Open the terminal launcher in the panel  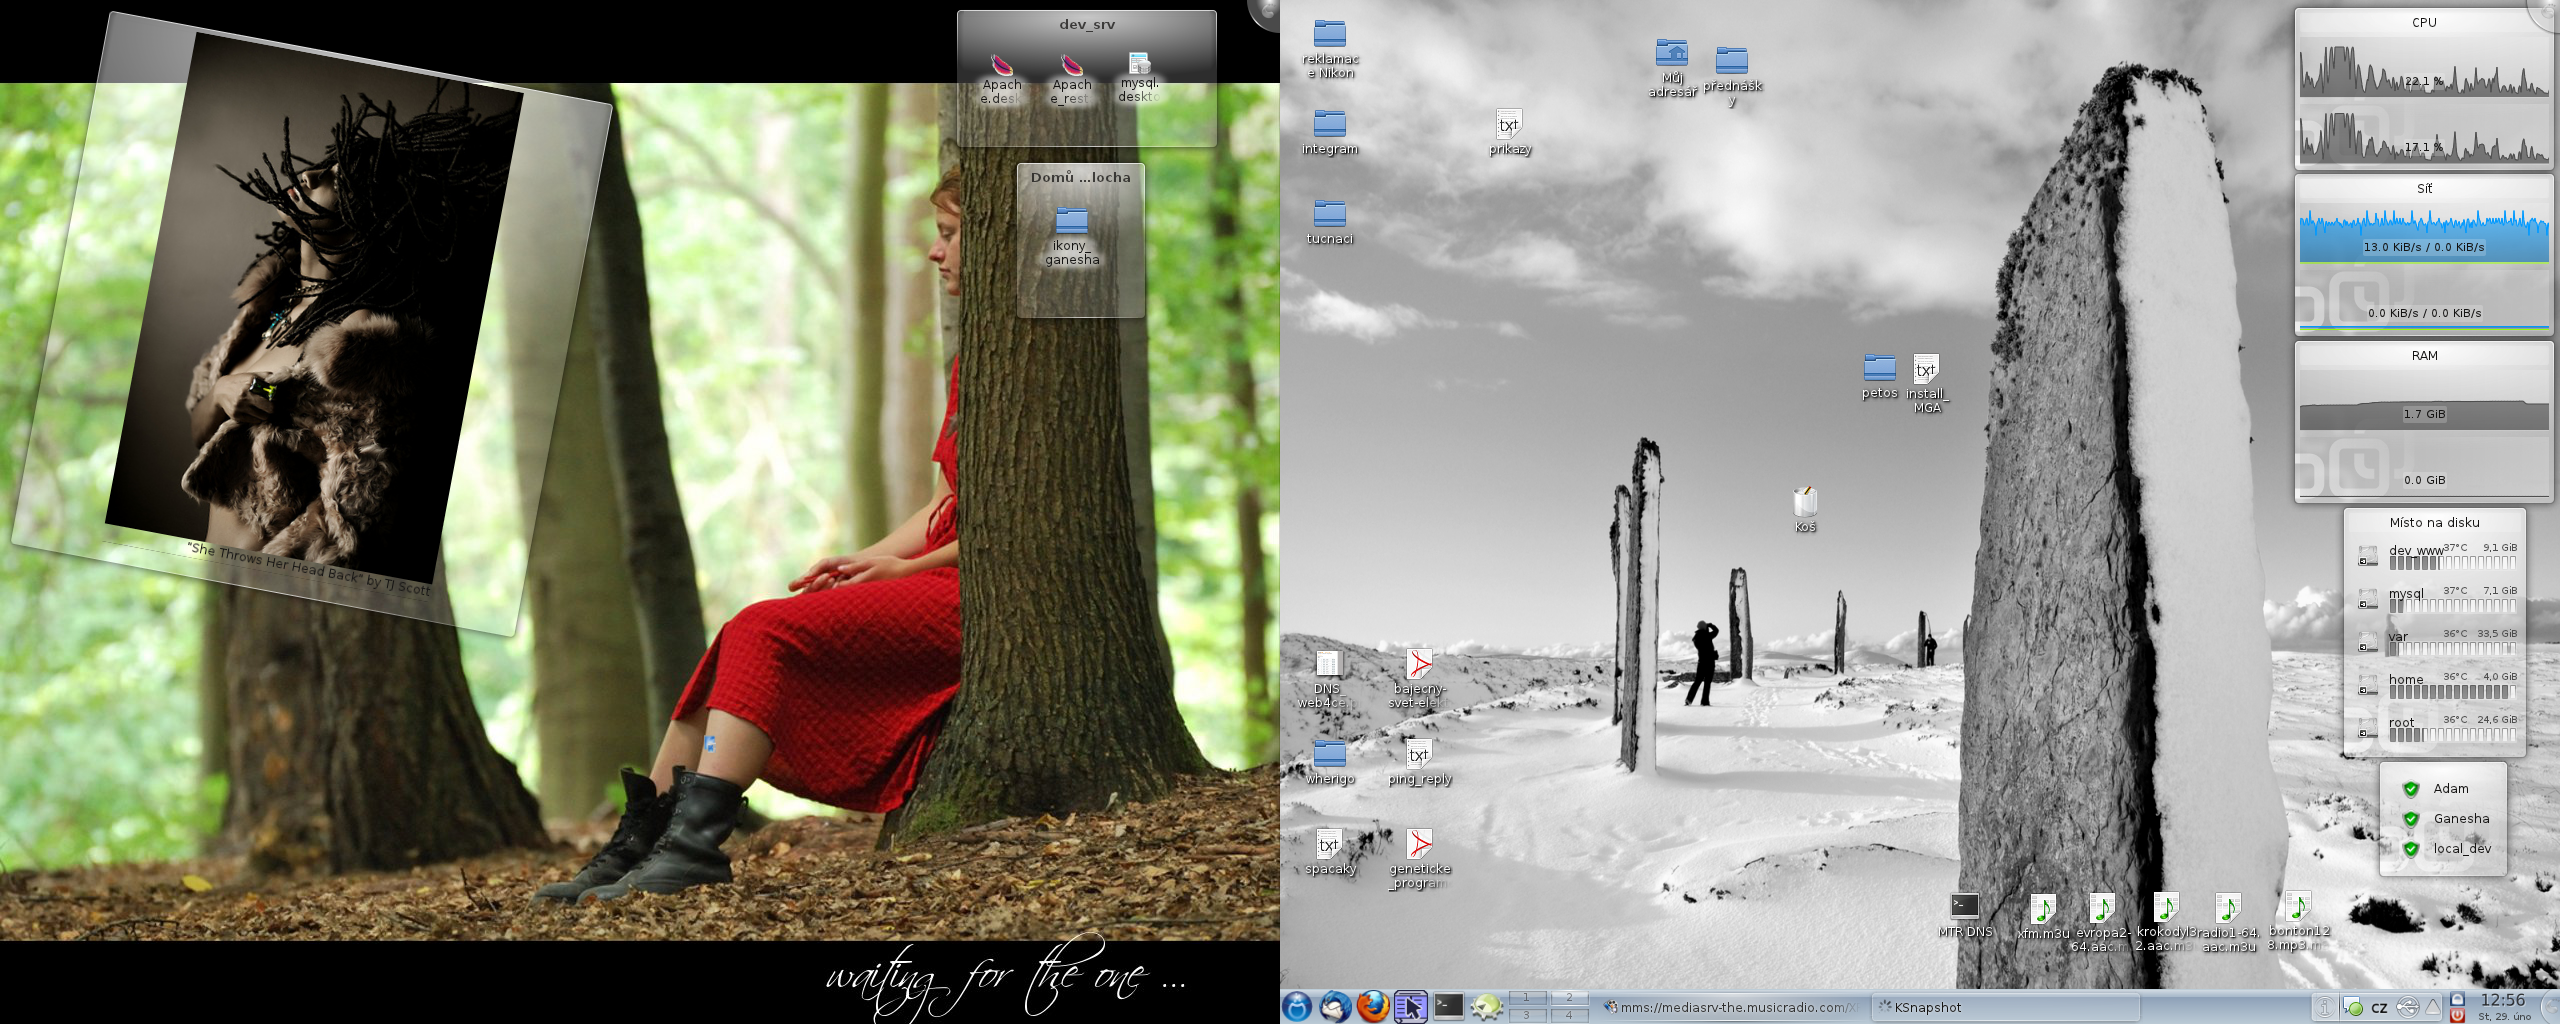coord(1448,1006)
